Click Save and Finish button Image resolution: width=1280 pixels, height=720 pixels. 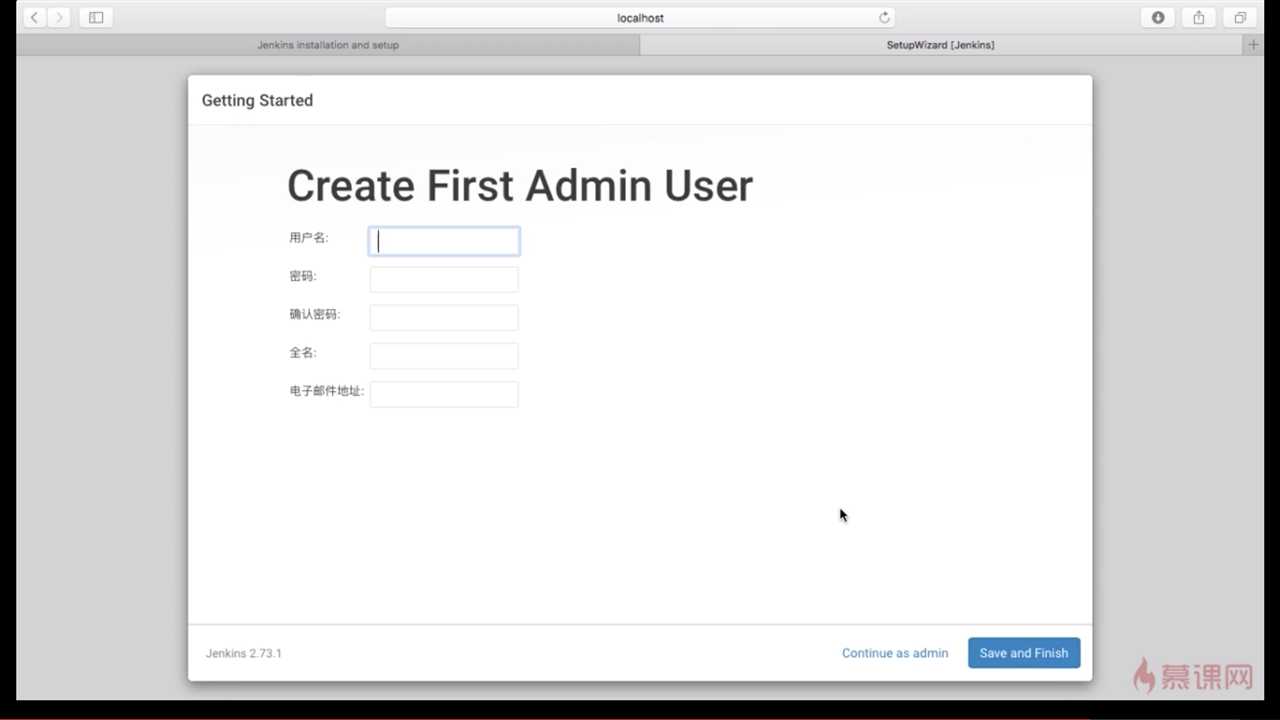1024,653
